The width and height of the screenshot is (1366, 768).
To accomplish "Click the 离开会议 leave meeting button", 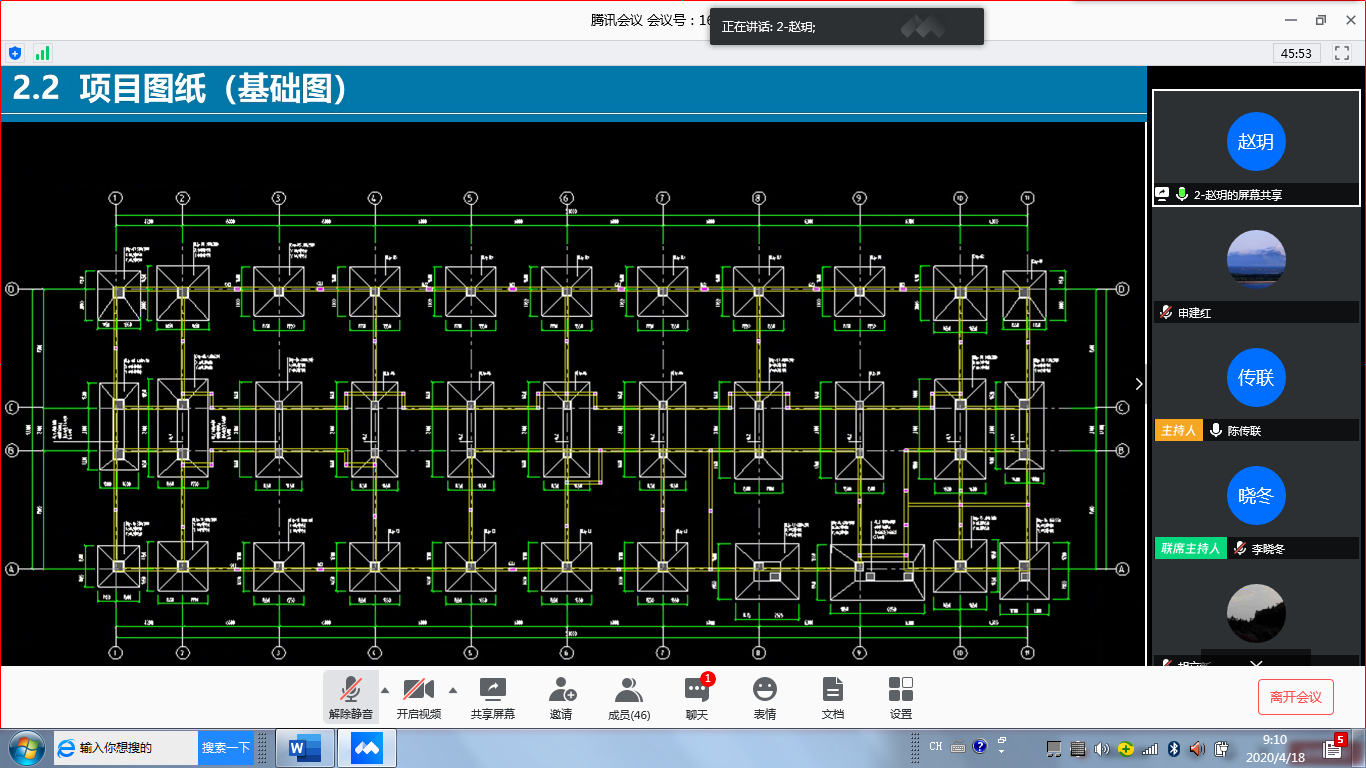I will (x=1295, y=697).
